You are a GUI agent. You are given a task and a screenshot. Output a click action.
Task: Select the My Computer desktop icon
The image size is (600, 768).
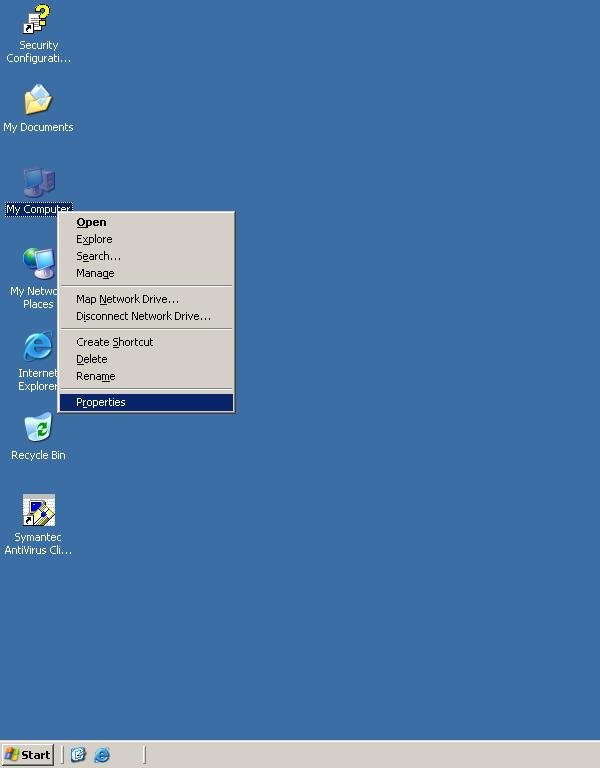(39, 182)
